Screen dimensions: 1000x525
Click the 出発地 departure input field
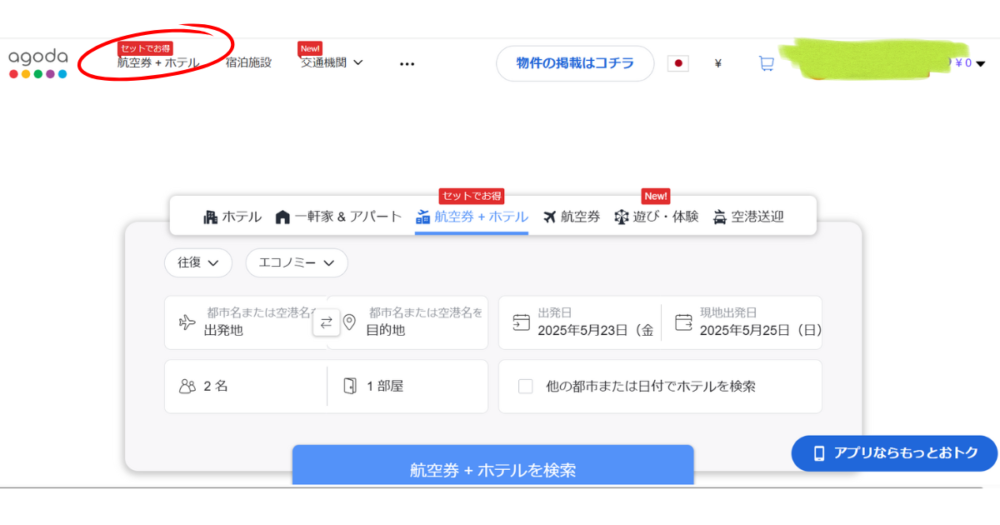click(x=246, y=322)
